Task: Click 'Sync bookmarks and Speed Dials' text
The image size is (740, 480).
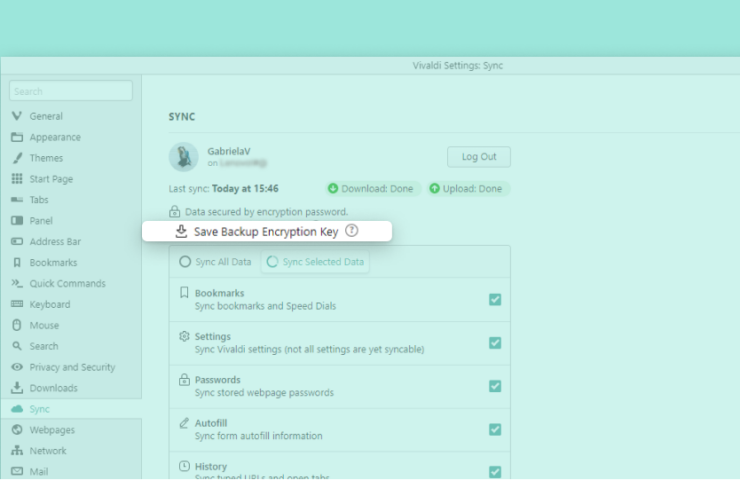Action: [x=266, y=306]
